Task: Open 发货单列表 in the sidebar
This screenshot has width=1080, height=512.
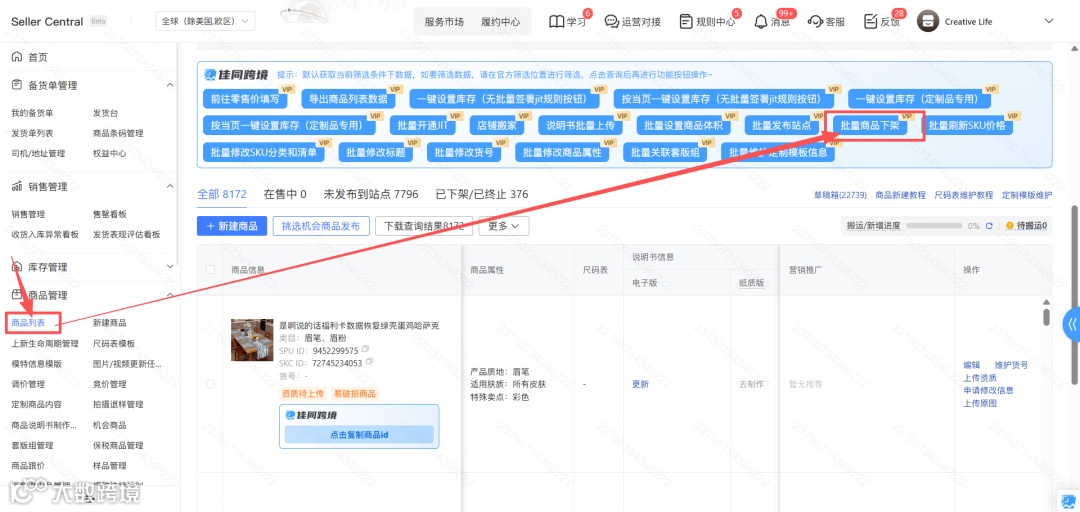Action: click(x=32, y=133)
